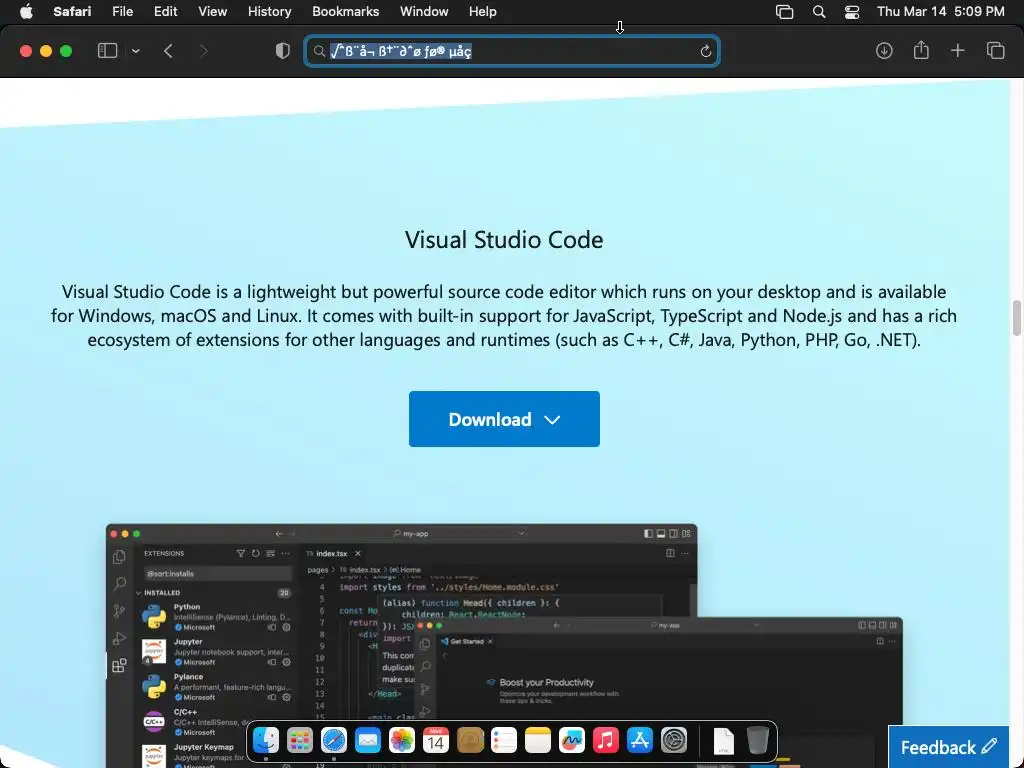Open the Share menu in Safari toolbar

tap(921, 50)
